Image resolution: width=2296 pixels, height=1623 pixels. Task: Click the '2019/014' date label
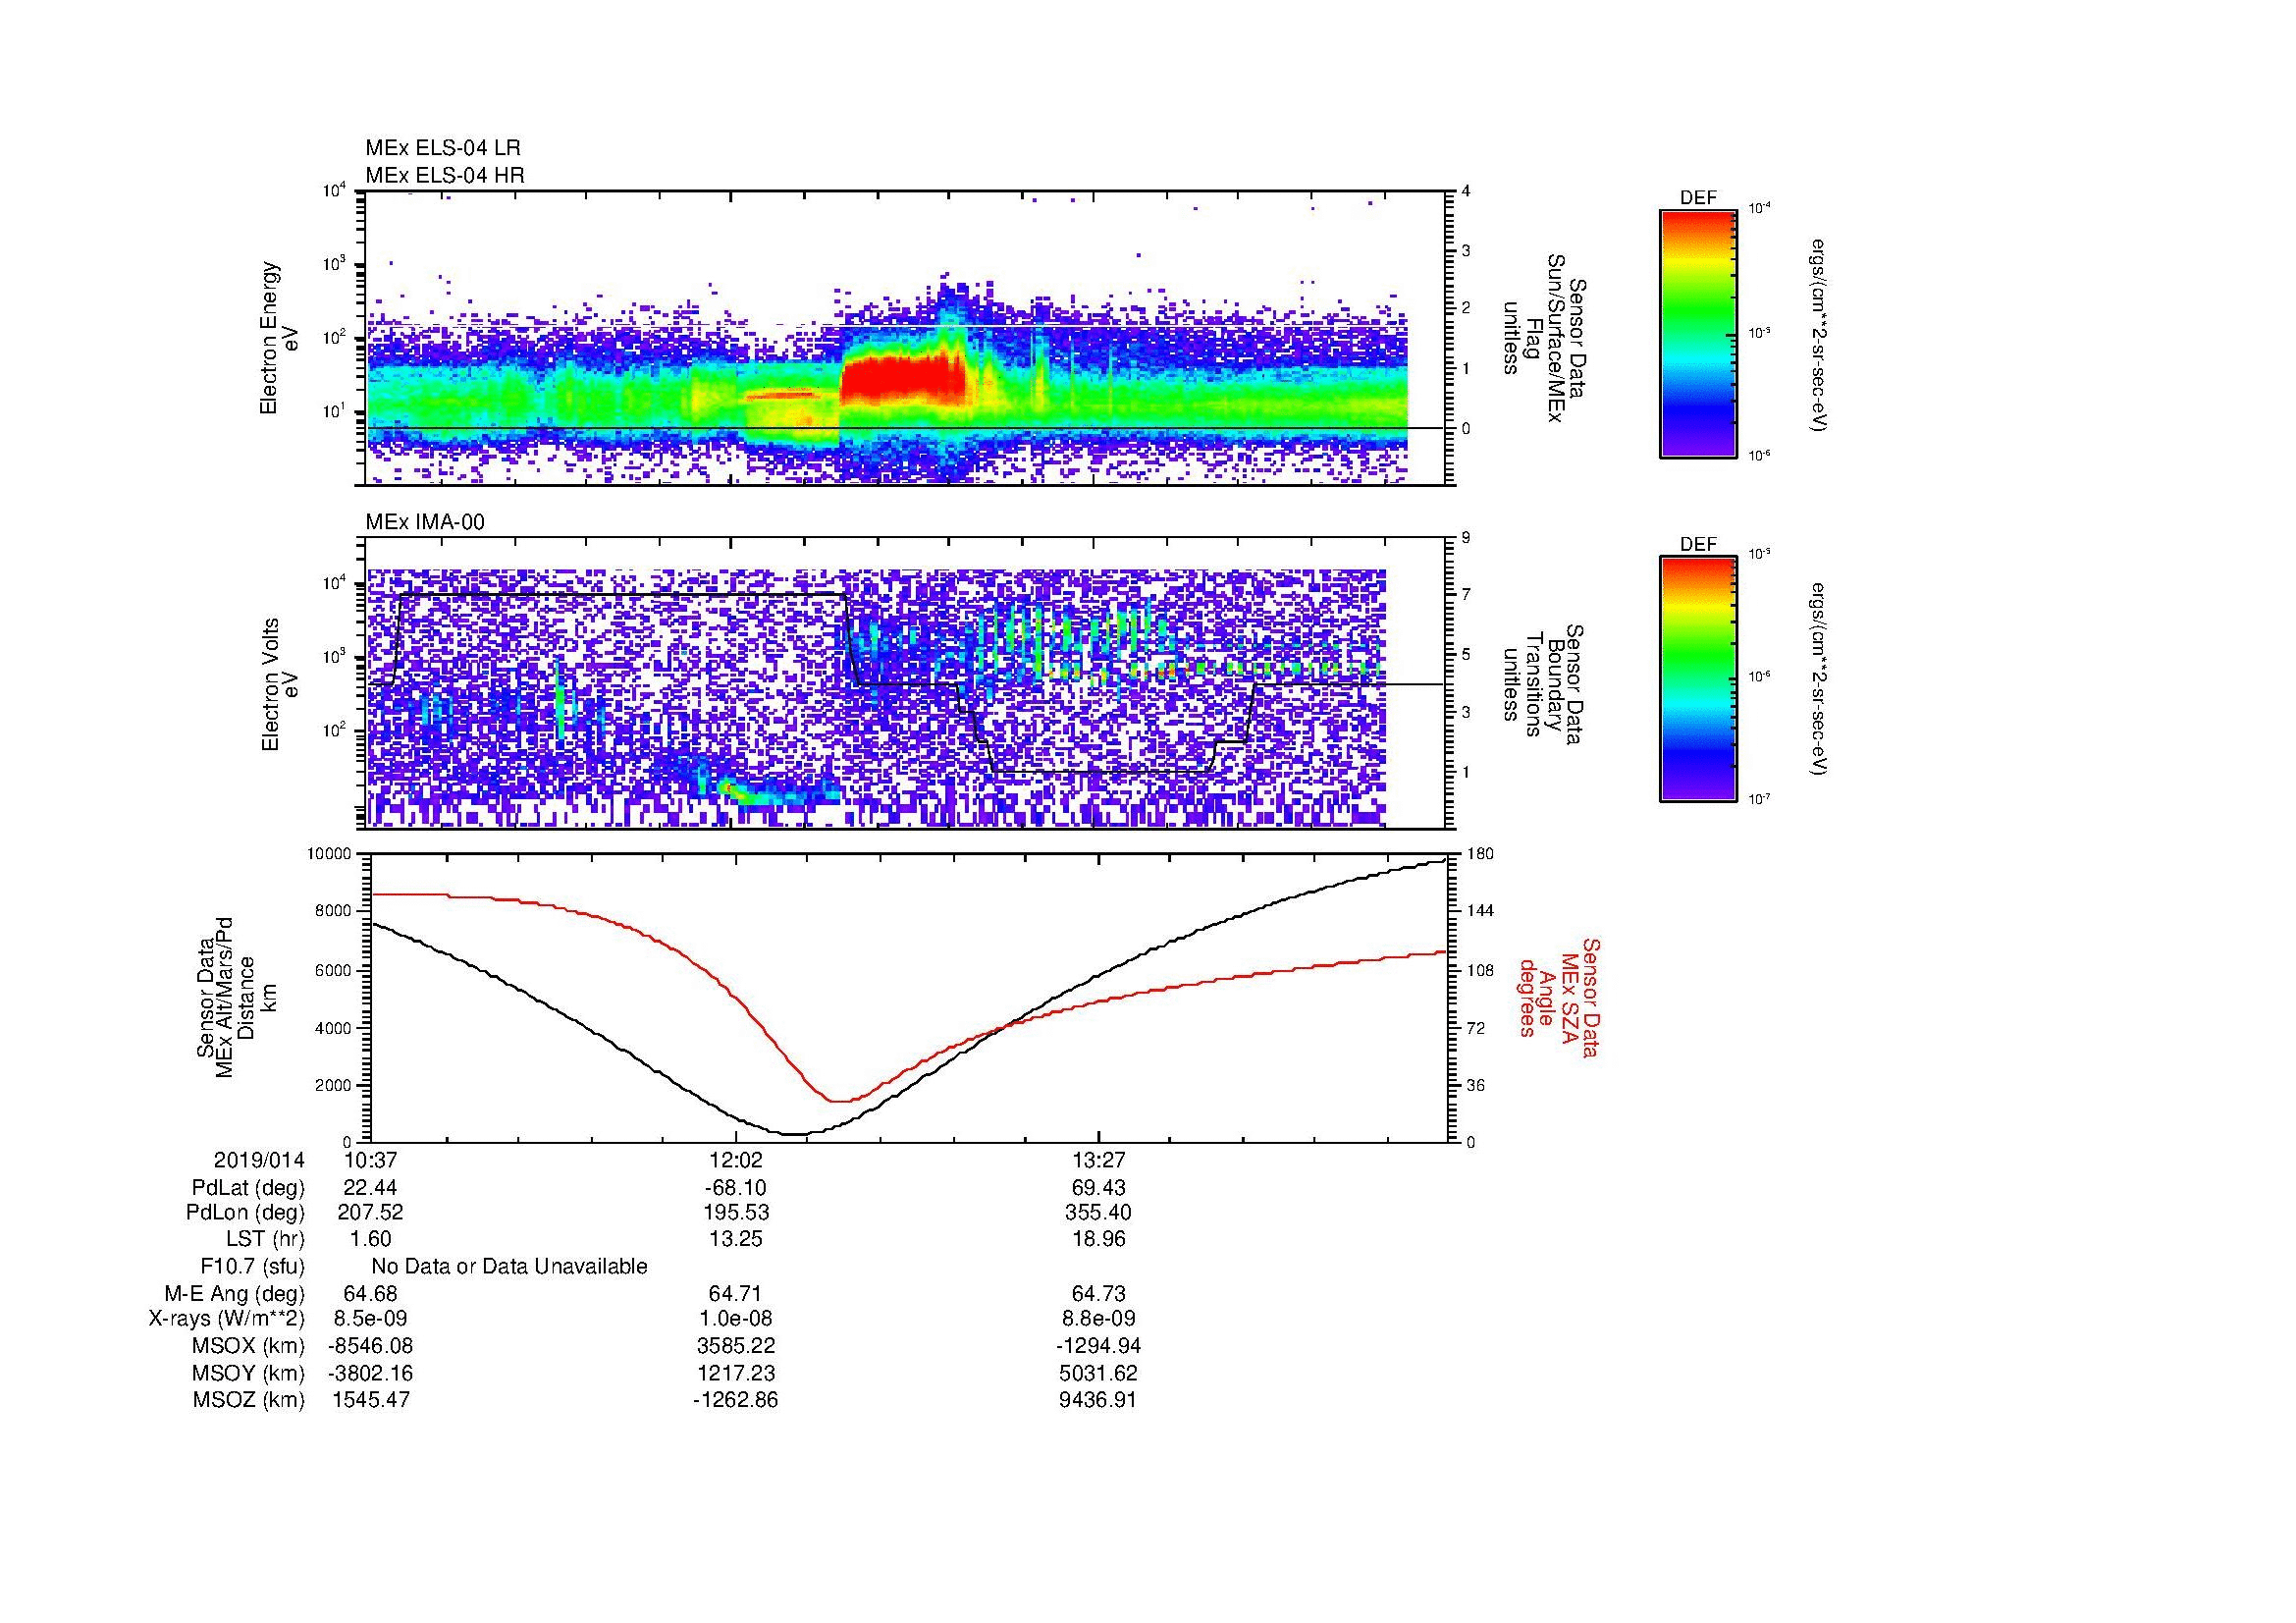pyautogui.click(x=259, y=1160)
